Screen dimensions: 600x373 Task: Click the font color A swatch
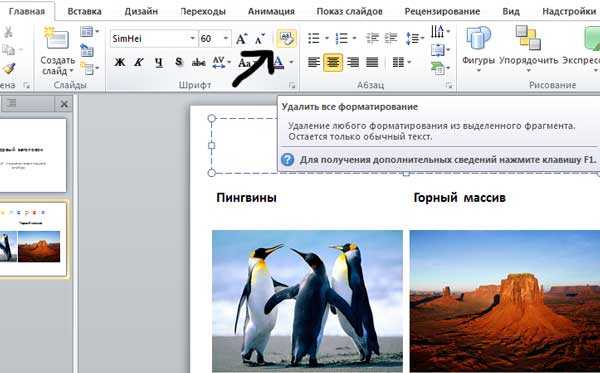[x=279, y=62]
